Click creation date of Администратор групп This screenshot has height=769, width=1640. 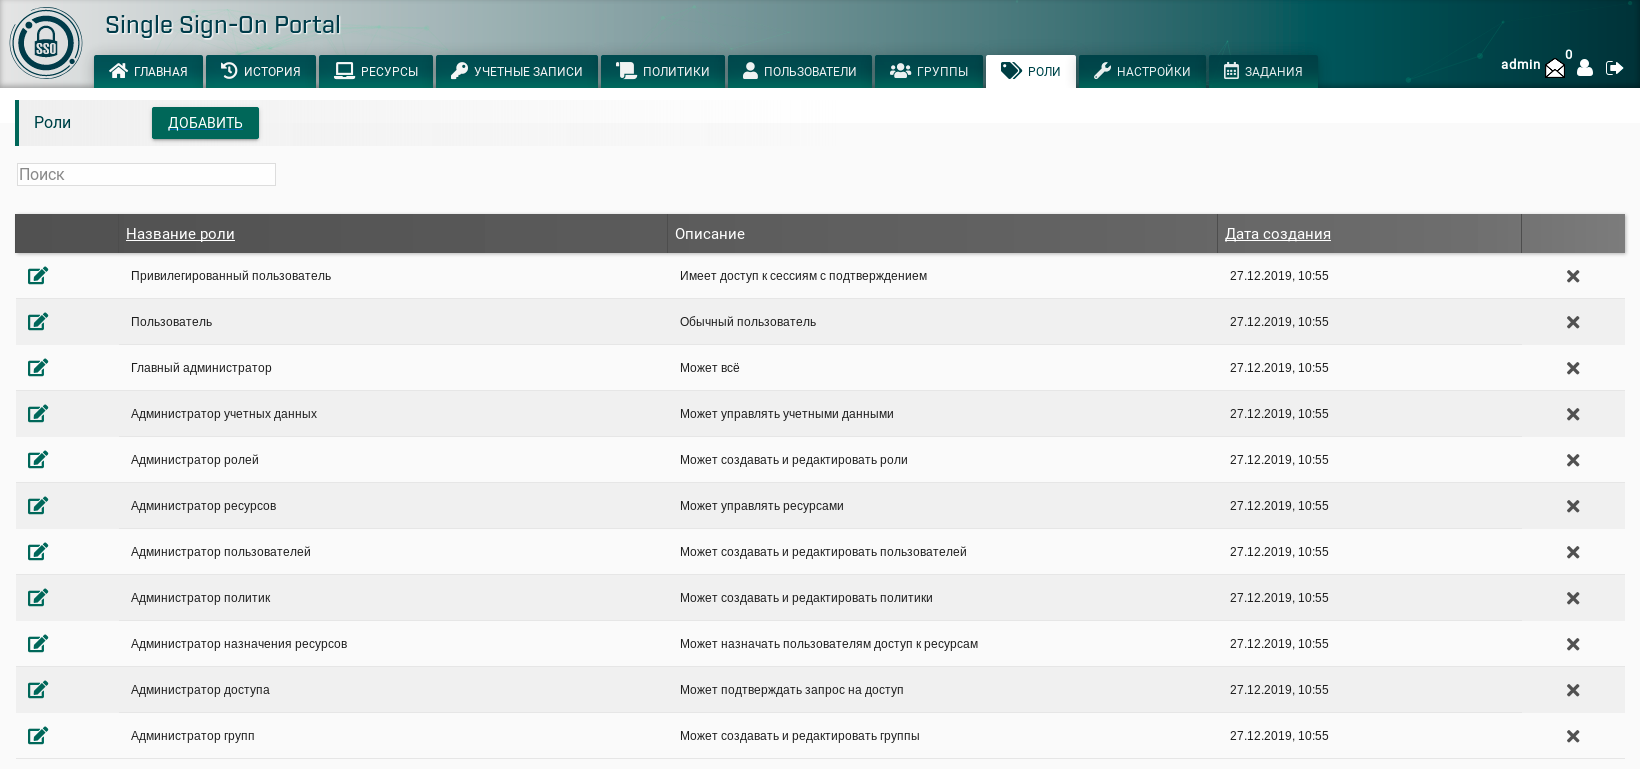pyautogui.click(x=1279, y=736)
